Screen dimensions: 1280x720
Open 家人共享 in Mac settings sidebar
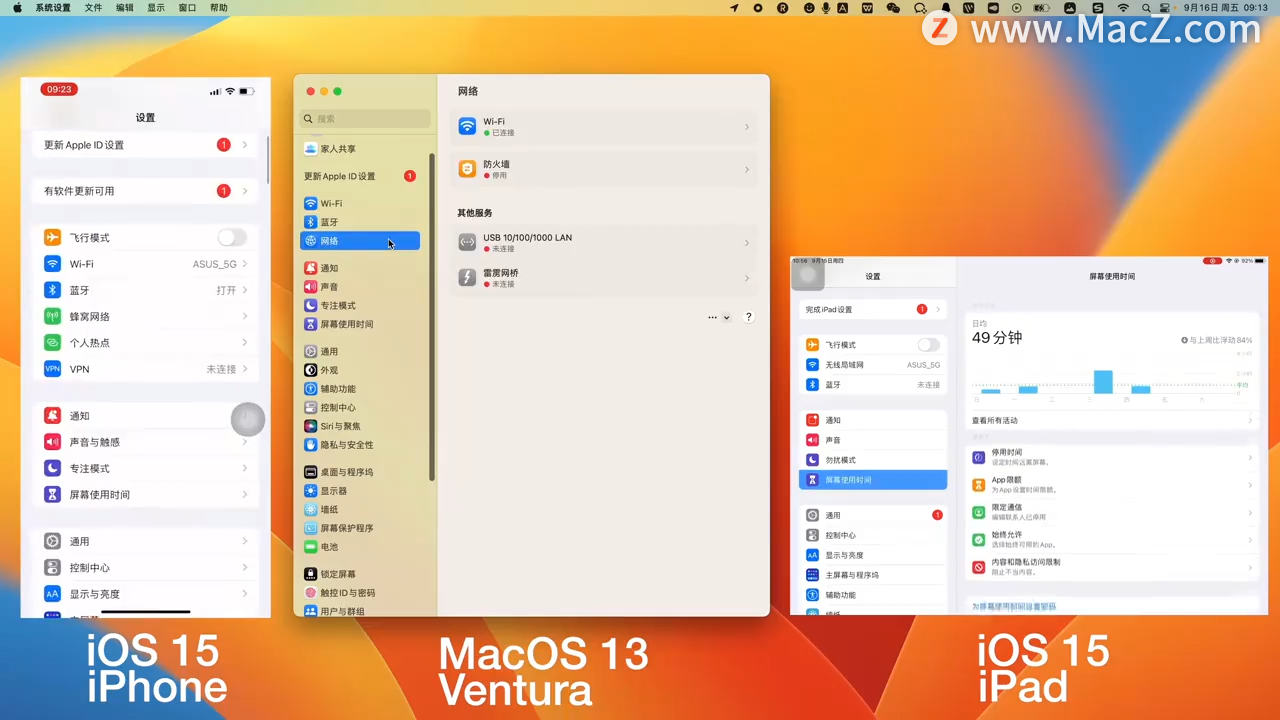[x=360, y=149]
